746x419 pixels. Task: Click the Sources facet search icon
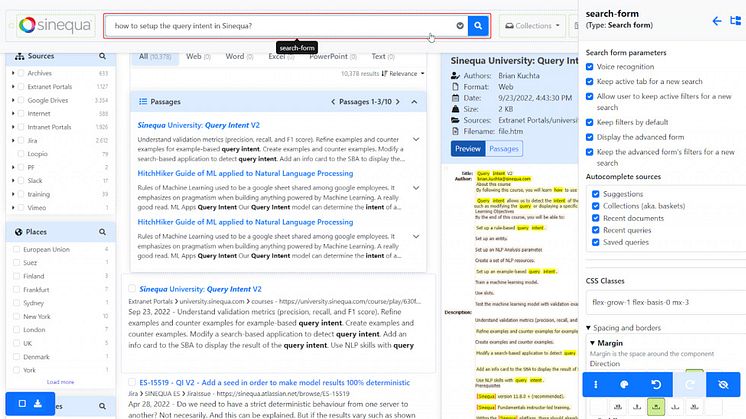pyautogui.click(x=103, y=56)
